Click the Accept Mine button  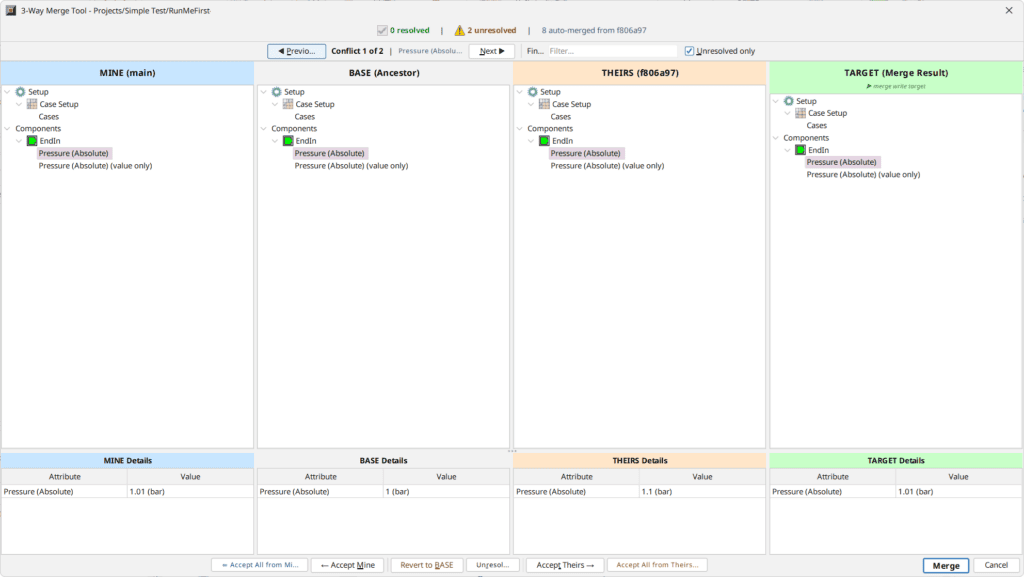pos(347,565)
